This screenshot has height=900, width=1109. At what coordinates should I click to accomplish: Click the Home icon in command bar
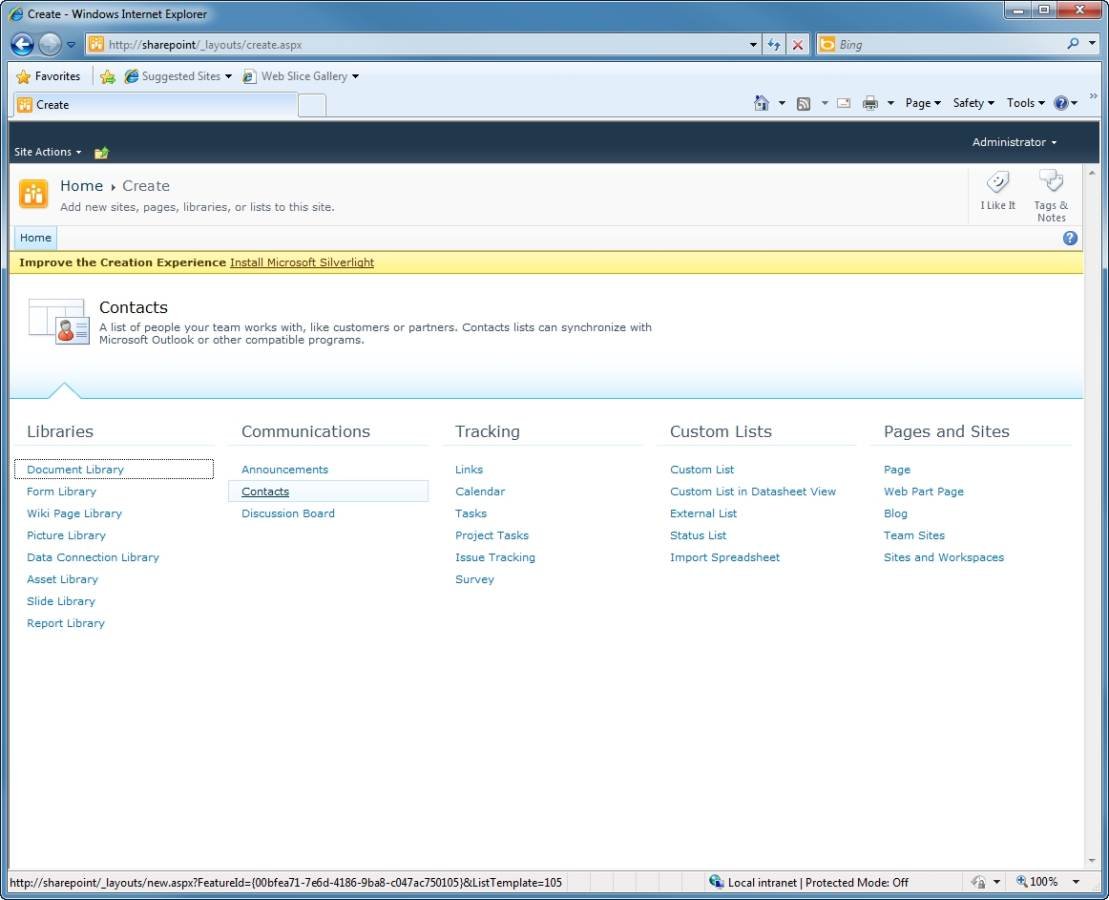[761, 103]
